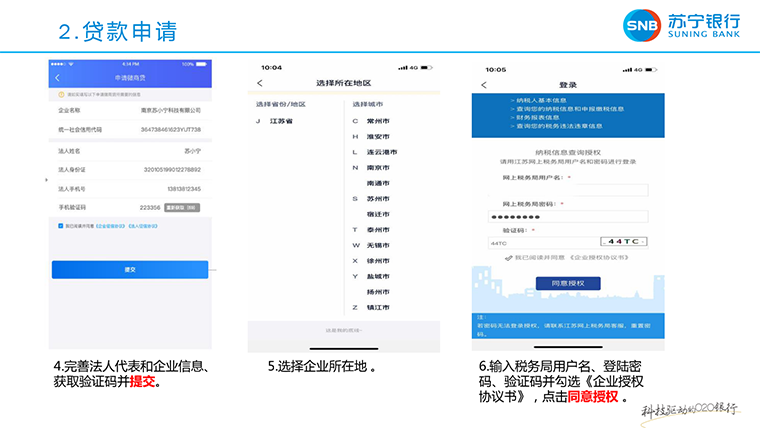760x428 pixels.
Task: Select 连云港市 in city list
Action: point(382,152)
